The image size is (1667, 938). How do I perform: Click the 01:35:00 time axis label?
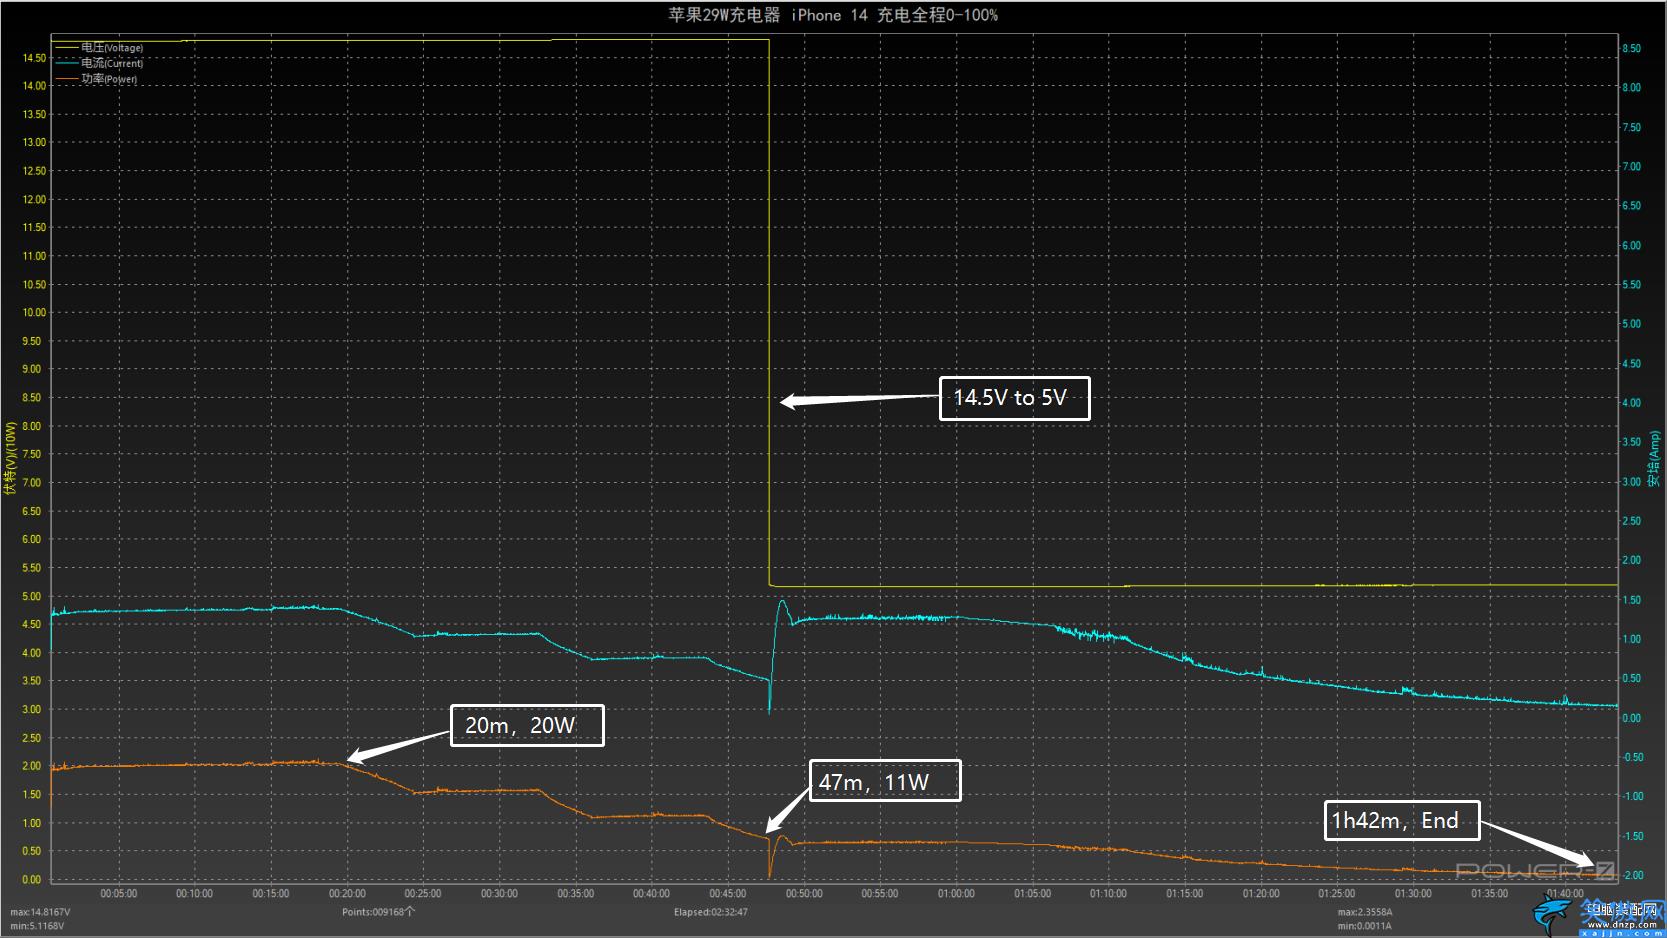[x=1490, y=894]
